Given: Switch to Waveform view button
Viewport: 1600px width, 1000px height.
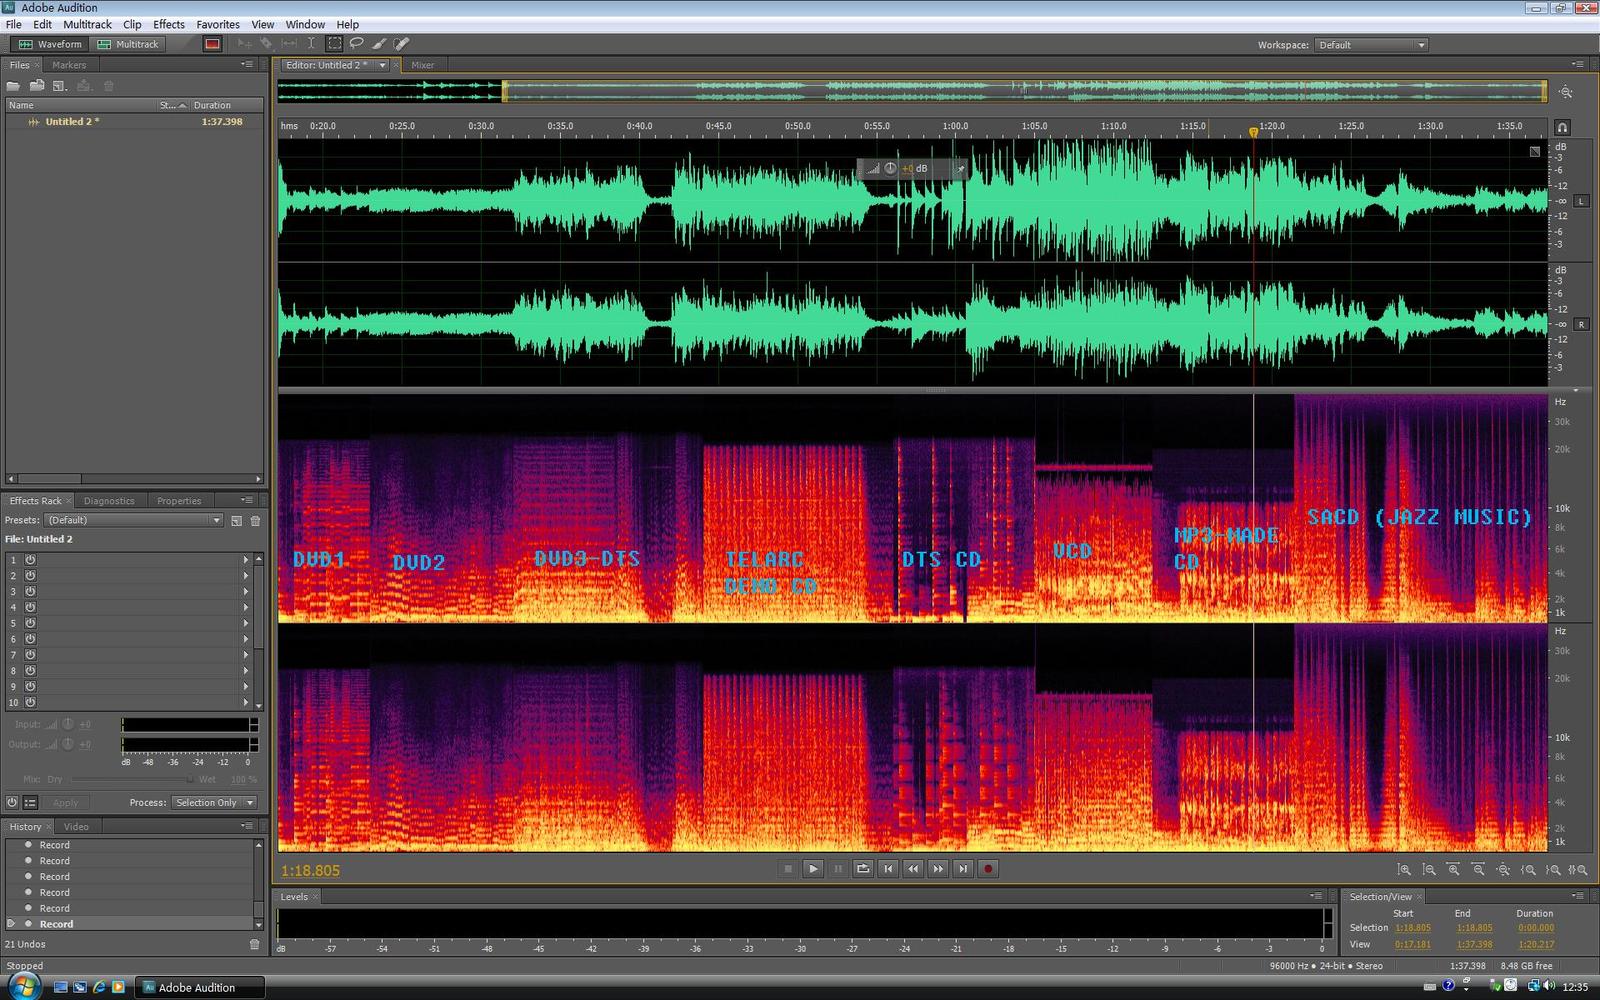Looking at the screenshot, I should point(50,44).
